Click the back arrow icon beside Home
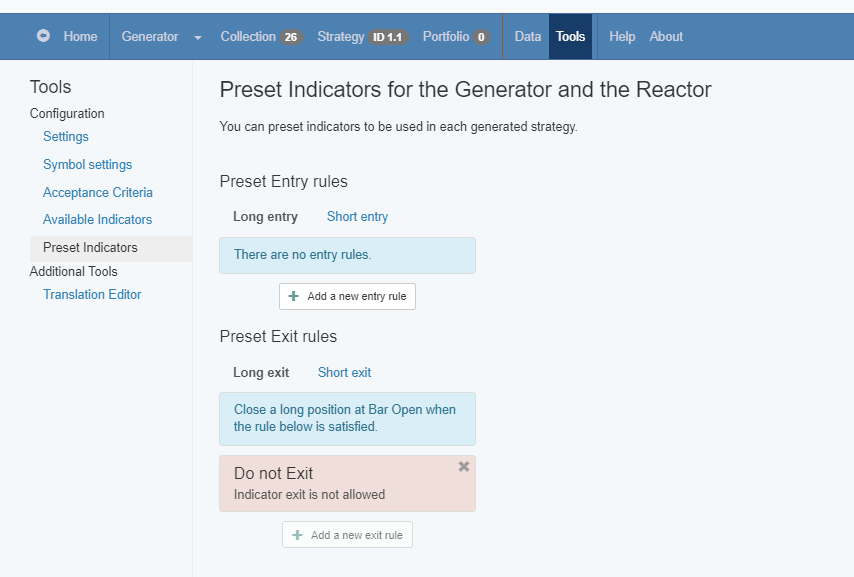Image resolution: width=854 pixels, height=577 pixels. point(43,36)
